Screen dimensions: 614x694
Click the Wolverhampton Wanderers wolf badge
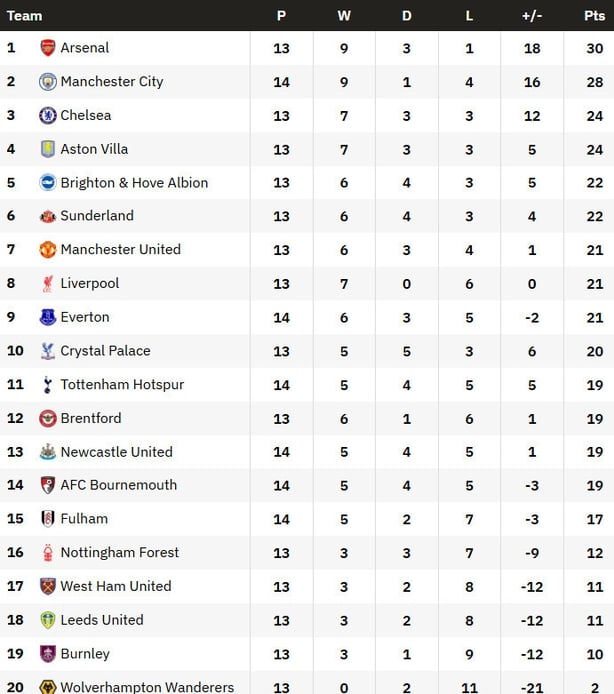[47, 687]
